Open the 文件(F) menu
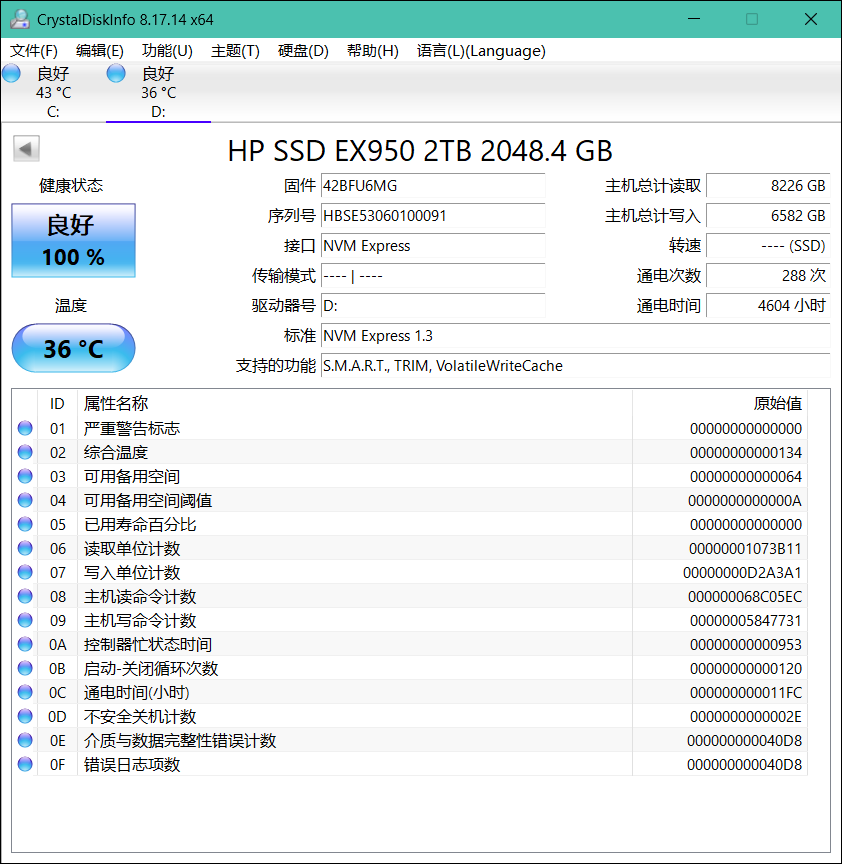Screen dimensions: 842x864 click(x=34, y=51)
